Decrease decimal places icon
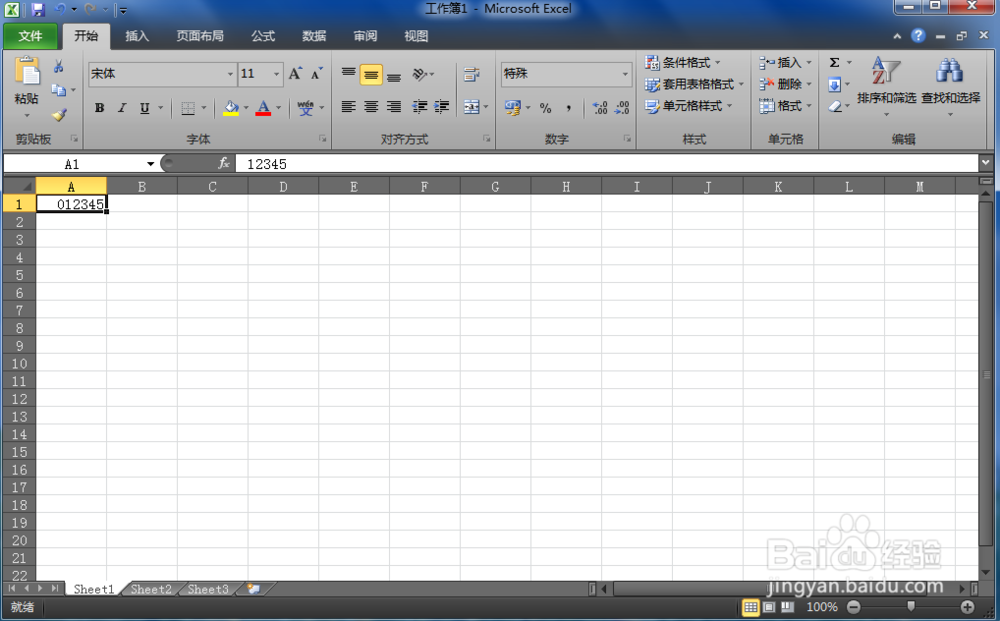The height and width of the screenshot is (621, 1000). [x=622, y=108]
